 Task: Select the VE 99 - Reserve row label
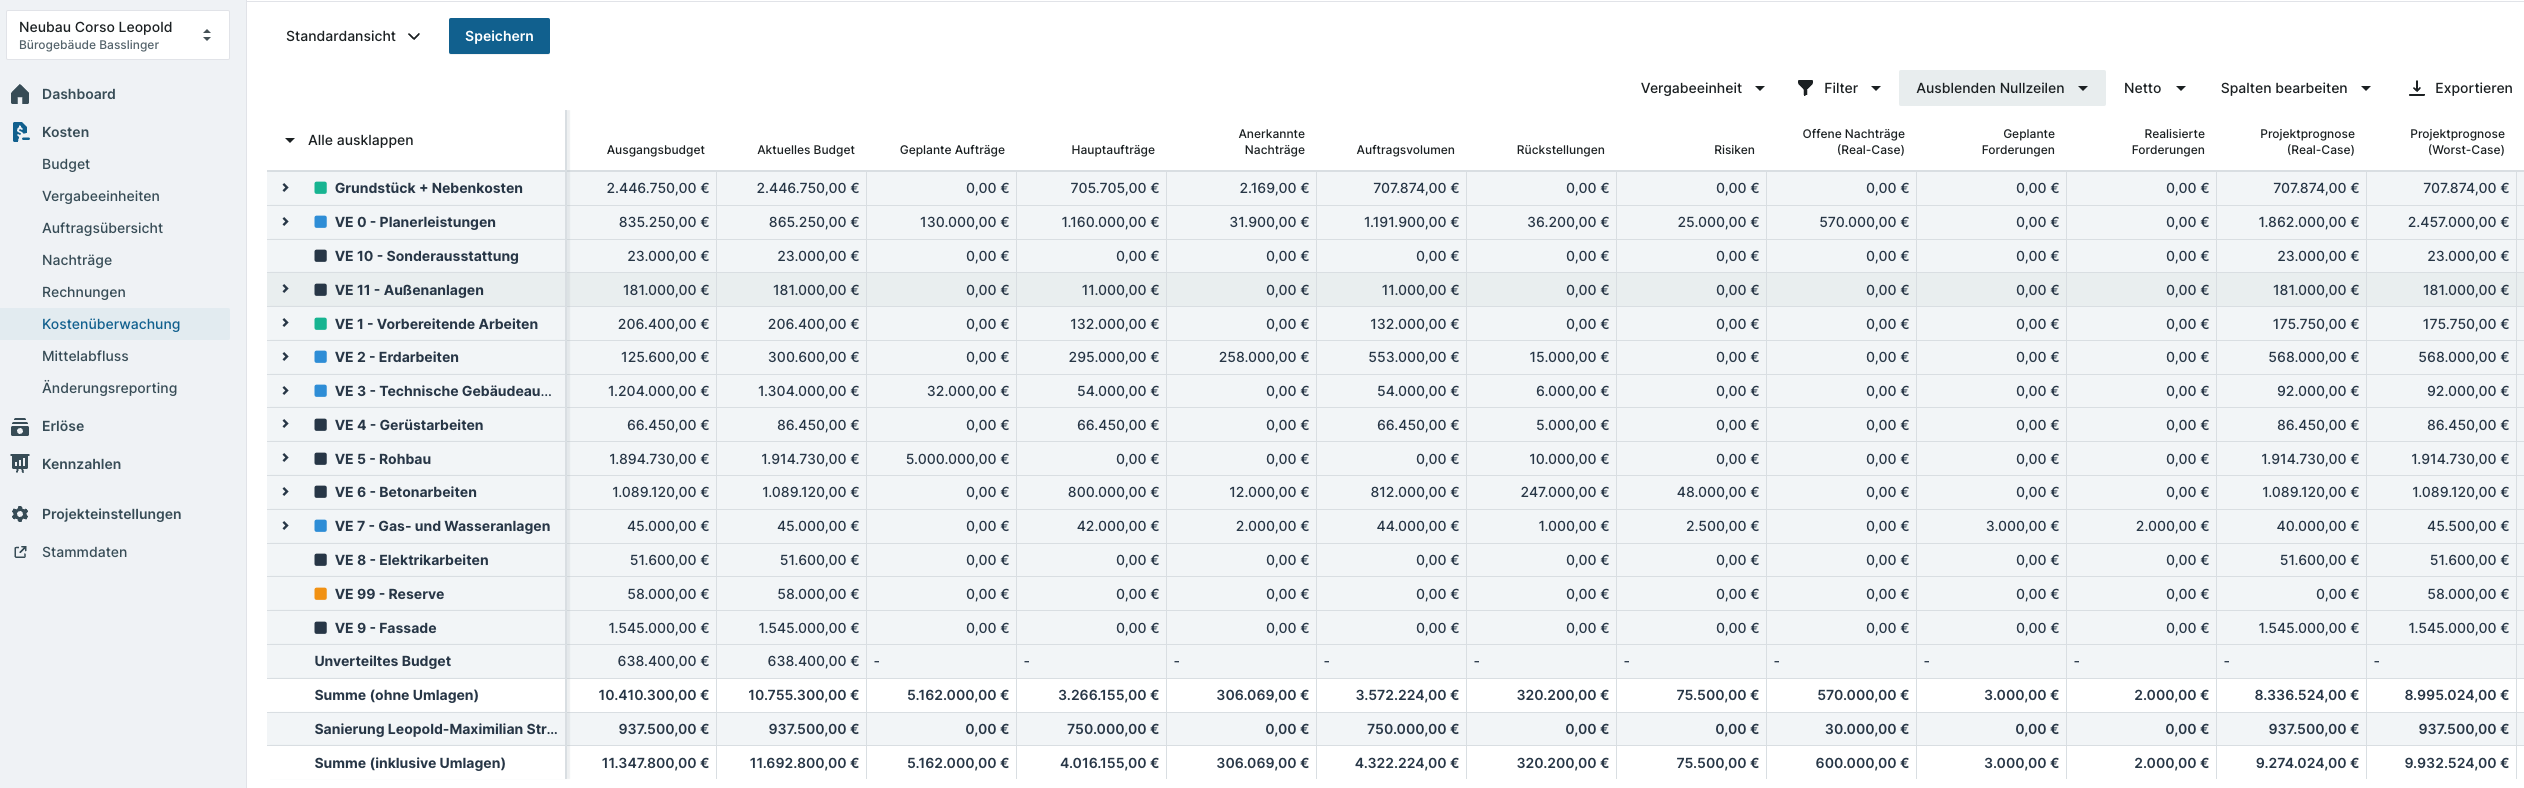[389, 594]
